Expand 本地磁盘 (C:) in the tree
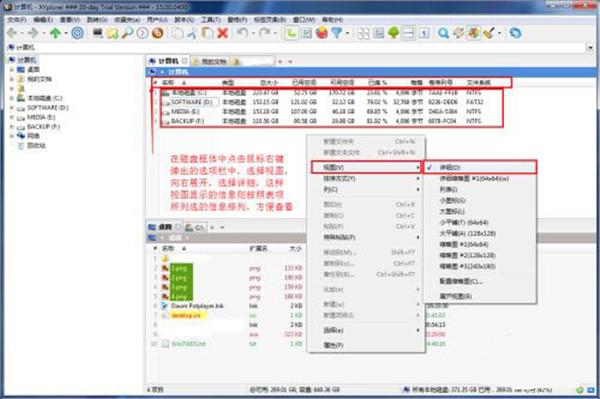Image resolution: width=600 pixels, height=399 pixels. pos(11,98)
